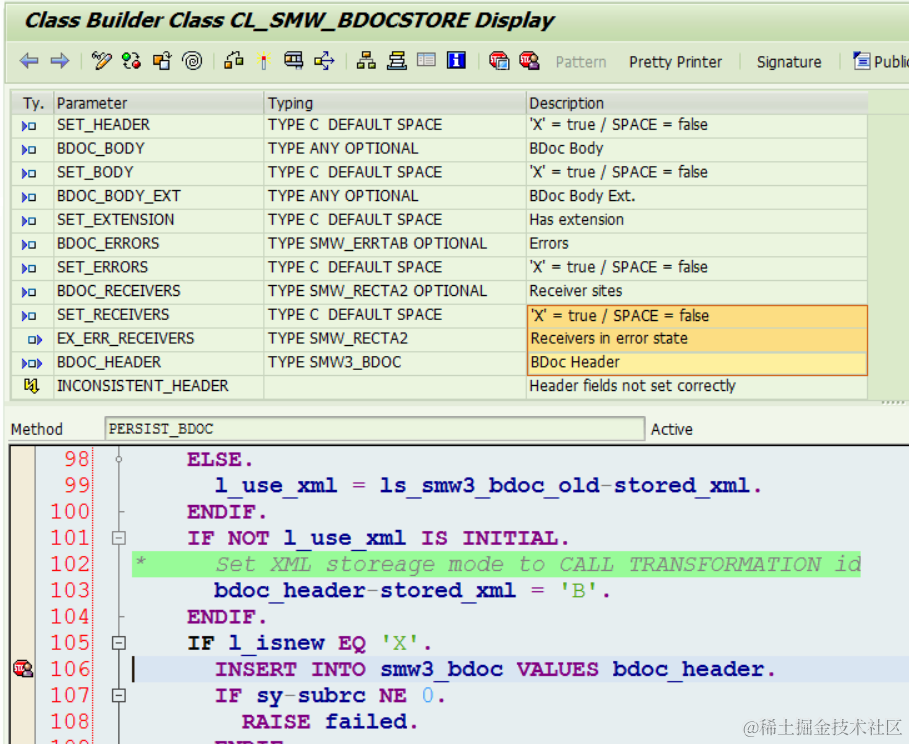
Task: Click 'TYPE SMW3_BDOC' typing cell
Action: (395, 362)
